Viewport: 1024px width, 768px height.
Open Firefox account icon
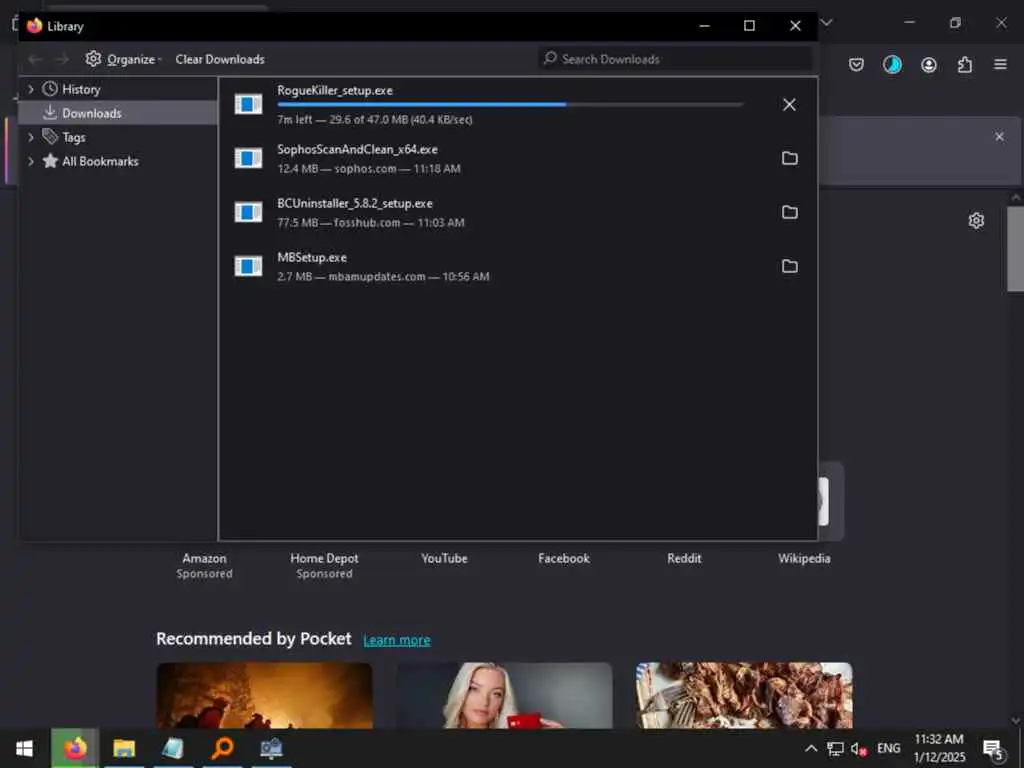click(929, 65)
